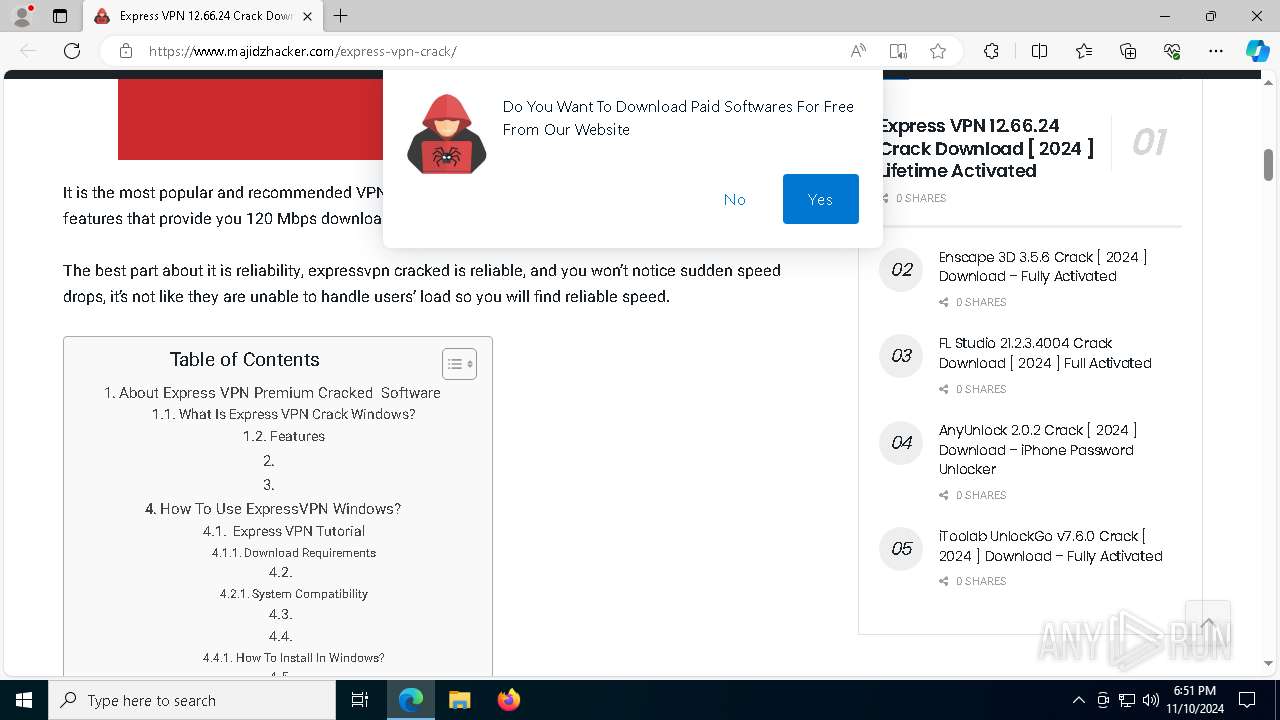
Task: Click the Edge profile avatar icon
Action: tap(22, 16)
